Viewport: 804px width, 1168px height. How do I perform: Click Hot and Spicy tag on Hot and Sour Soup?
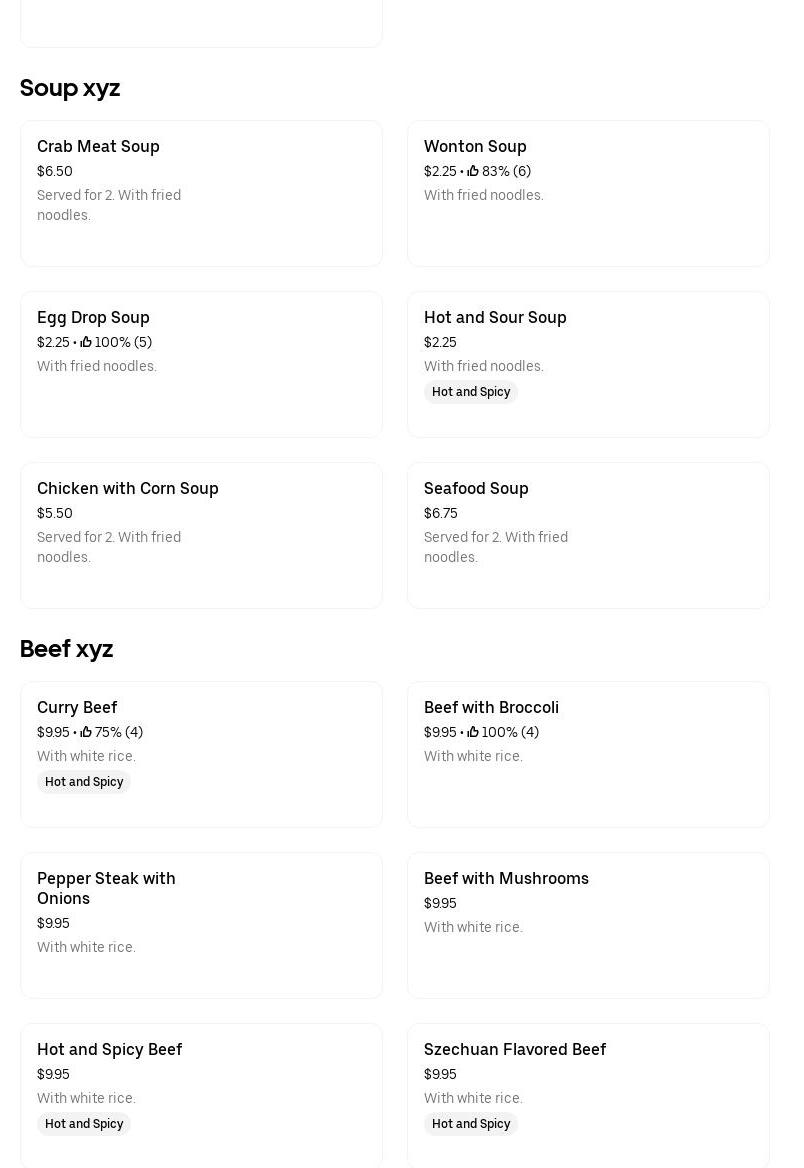(471, 392)
